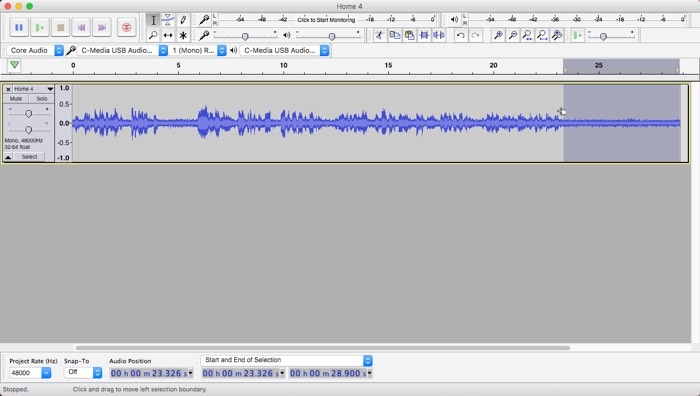Click the Audio Position time field
The image size is (700, 396).
point(151,373)
